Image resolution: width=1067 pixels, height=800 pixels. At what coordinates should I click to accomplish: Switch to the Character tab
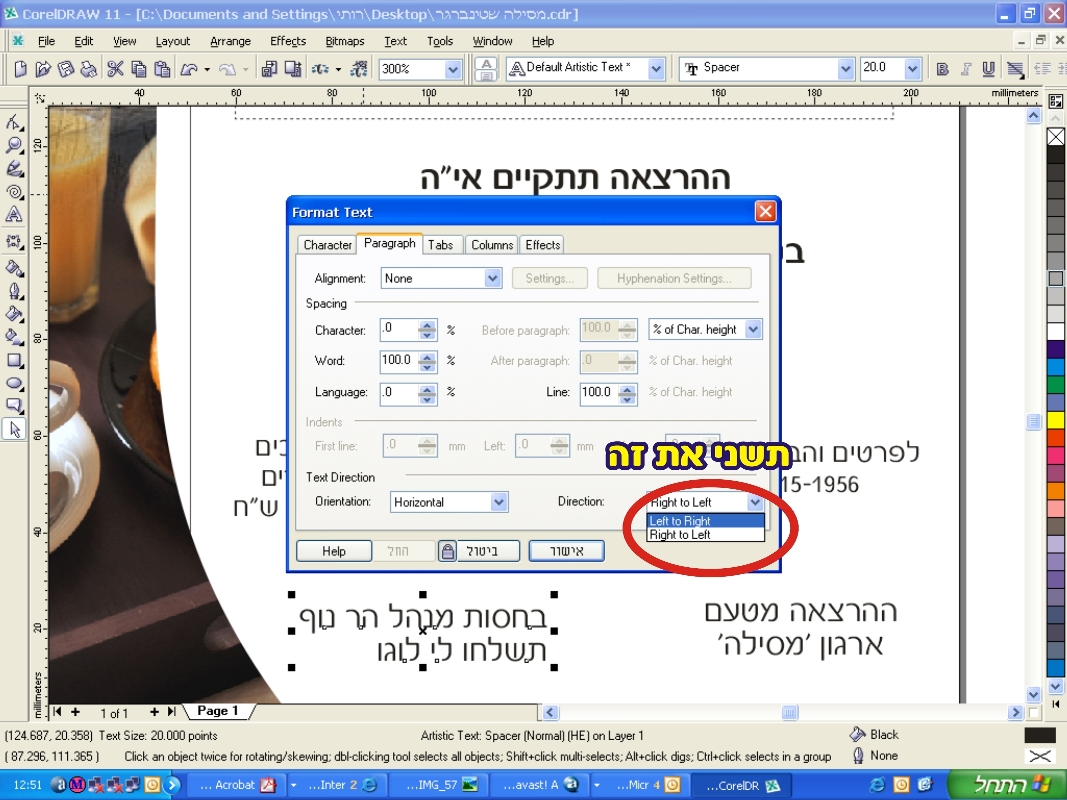(x=327, y=245)
